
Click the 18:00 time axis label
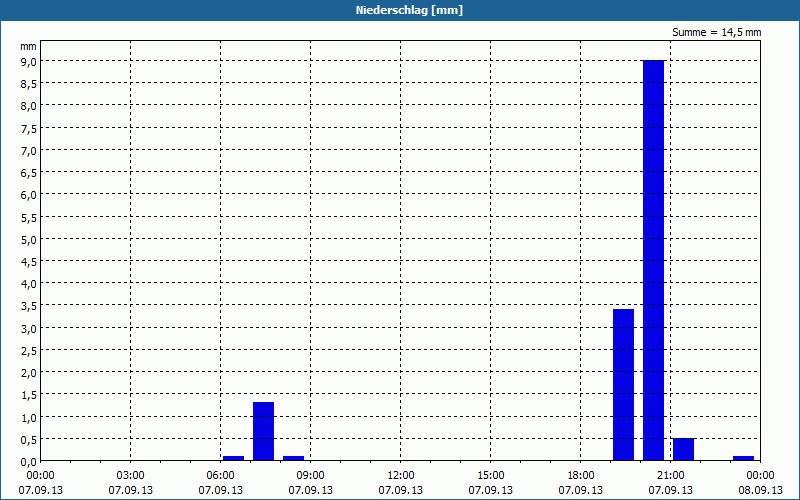(x=581, y=476)
